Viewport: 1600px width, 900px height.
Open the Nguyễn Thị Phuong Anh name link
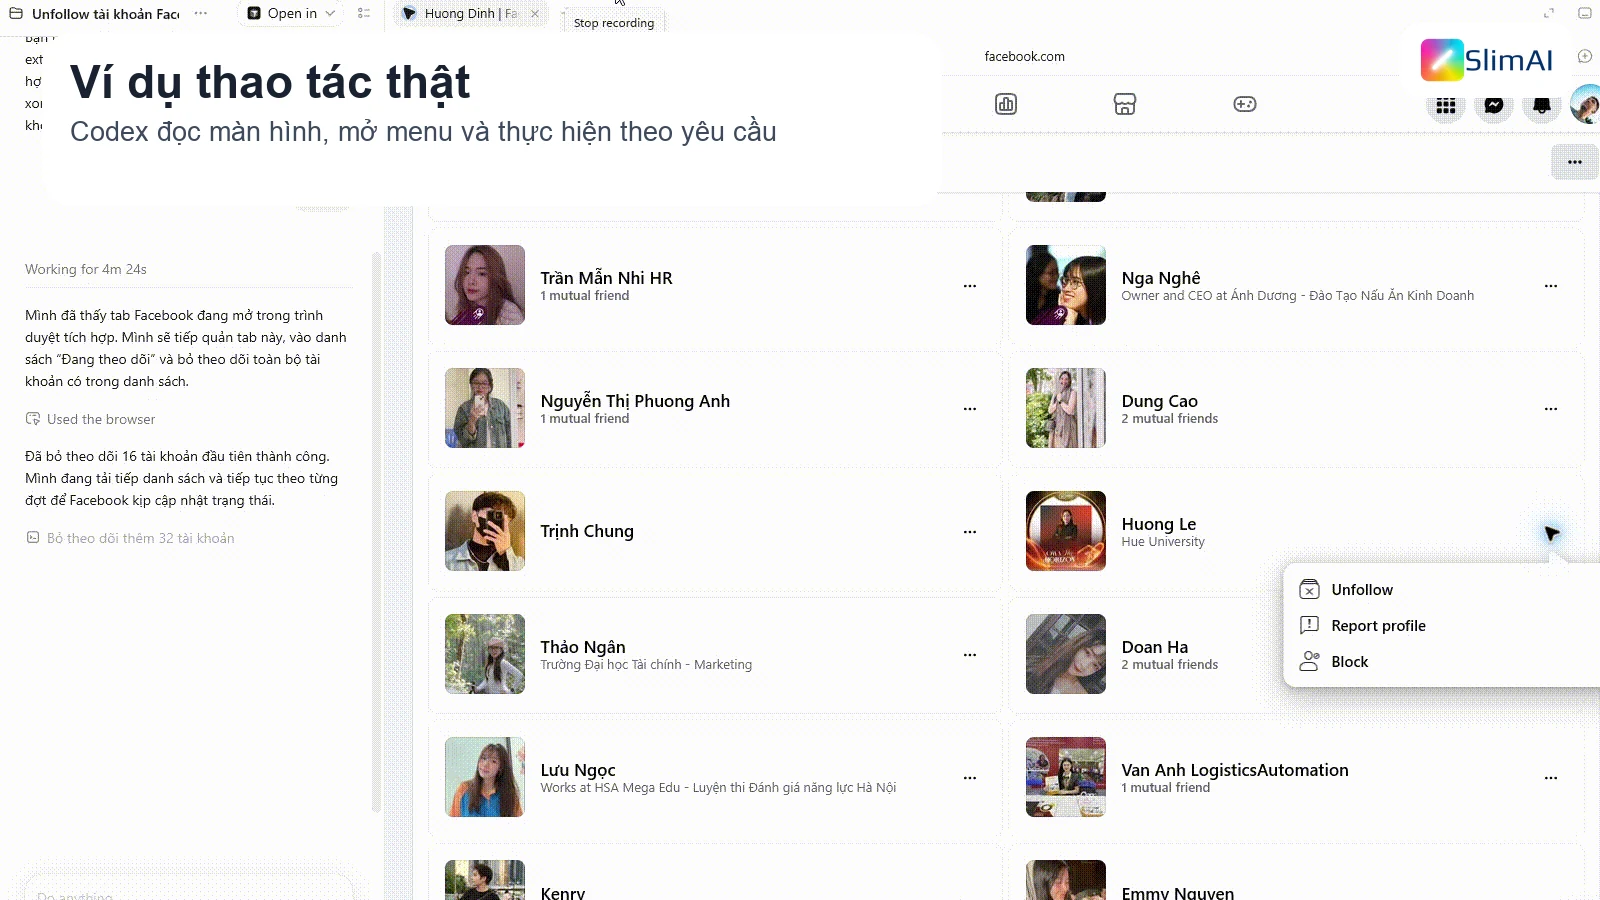click(635, 401)
